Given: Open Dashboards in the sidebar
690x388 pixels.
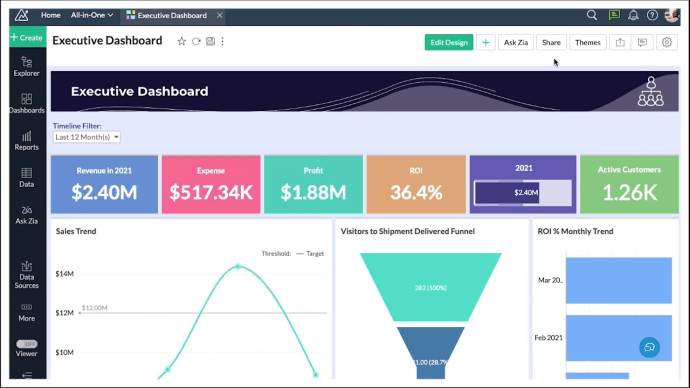Looking at the screenshot, I should [x=26, y=103].
